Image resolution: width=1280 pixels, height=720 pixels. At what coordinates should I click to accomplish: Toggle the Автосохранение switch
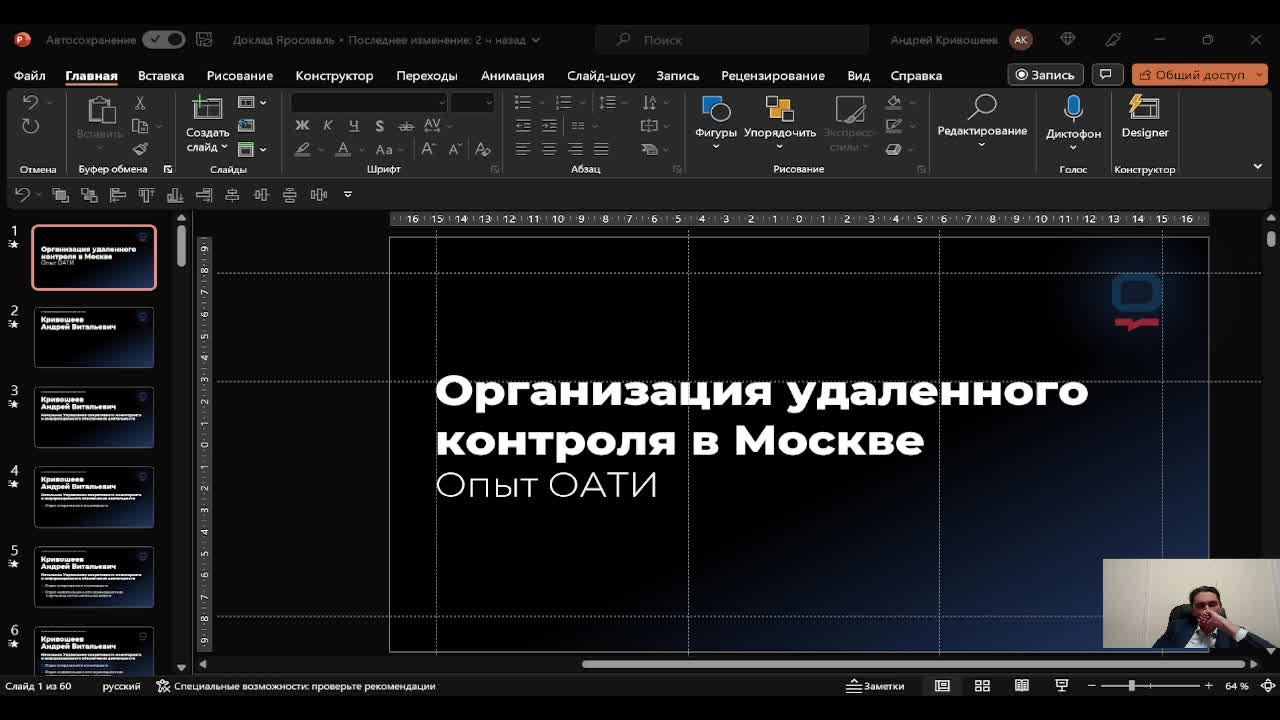(163, 40)
